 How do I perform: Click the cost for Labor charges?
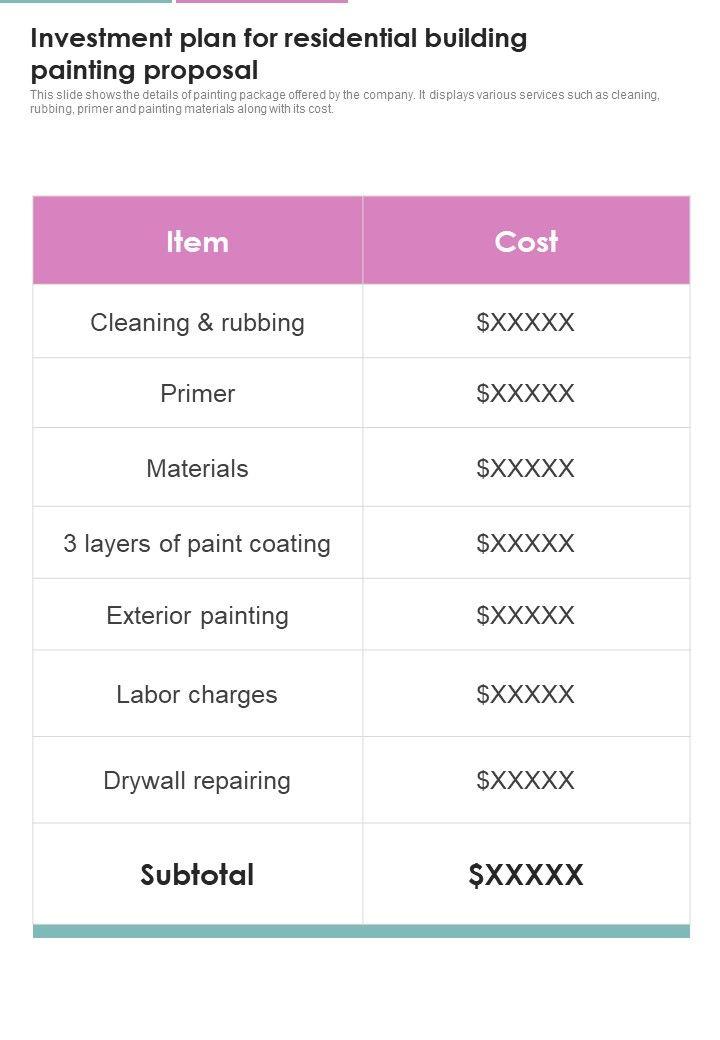pyautogui.click(x=526, y=694)
